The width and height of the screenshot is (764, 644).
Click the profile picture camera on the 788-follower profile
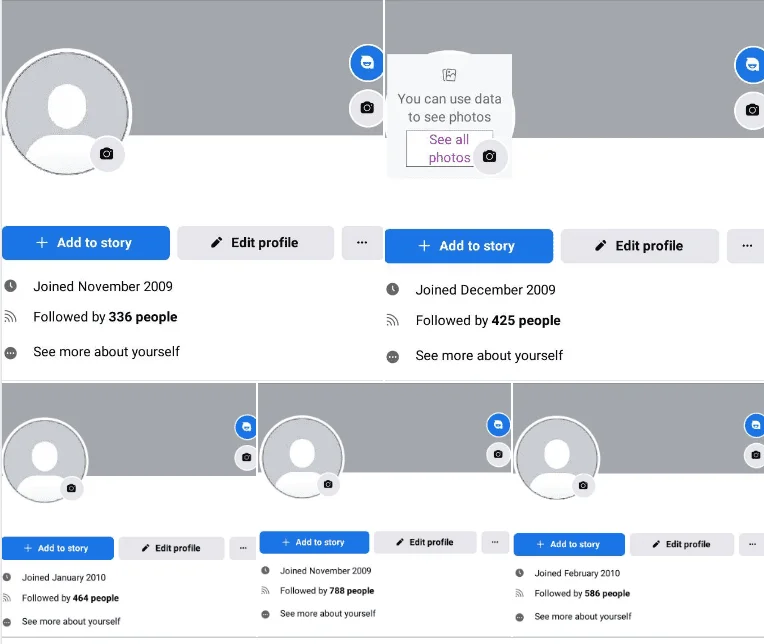tap(328, 484)
